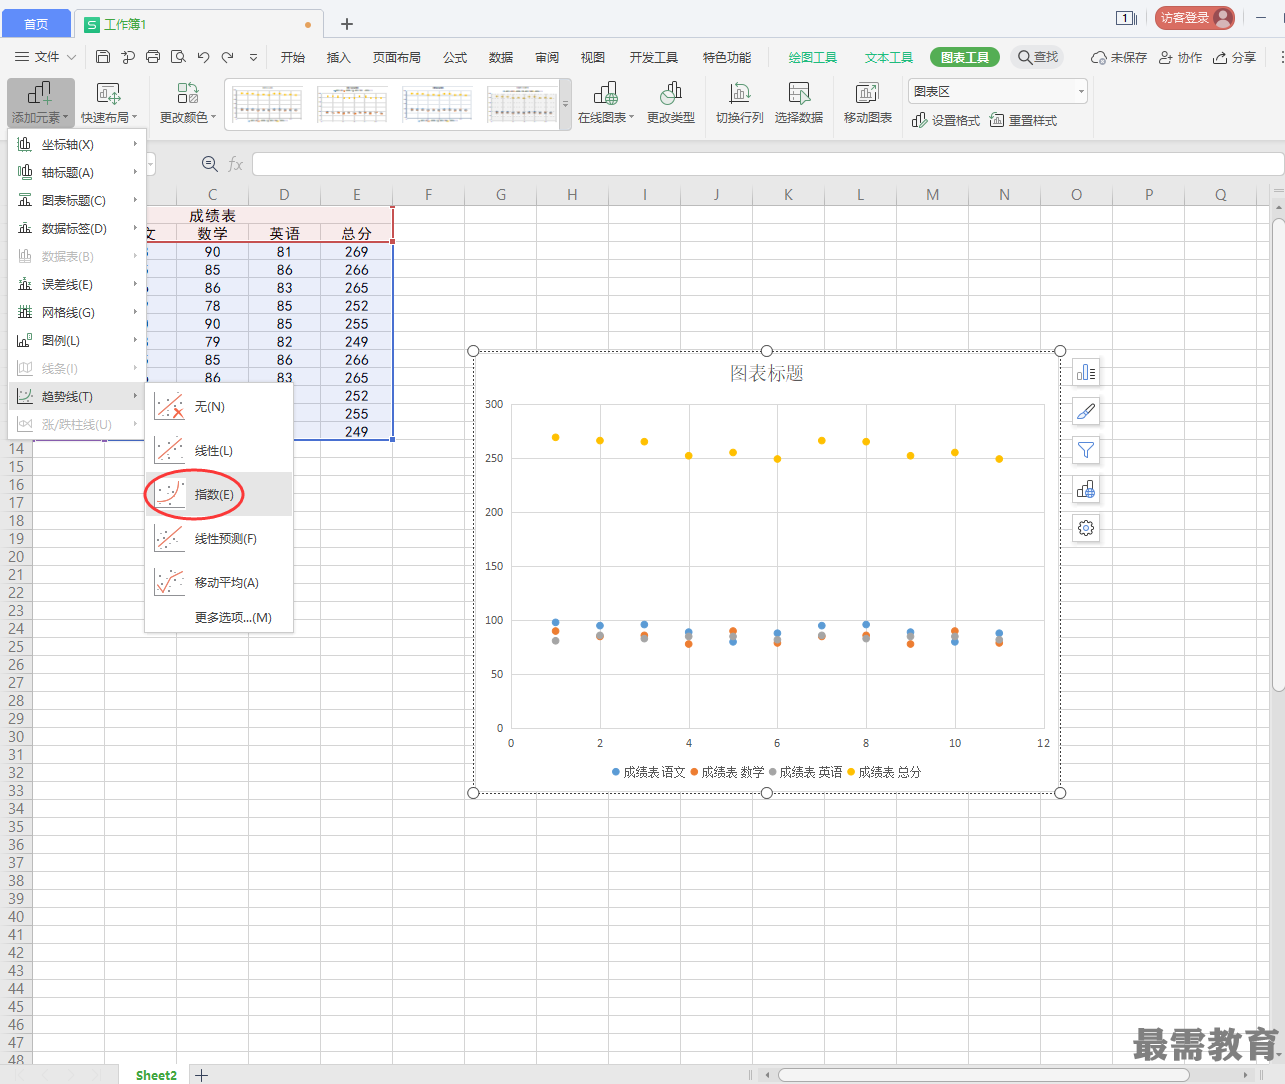Click Move Chart (移动图表)

coord(867,103)
